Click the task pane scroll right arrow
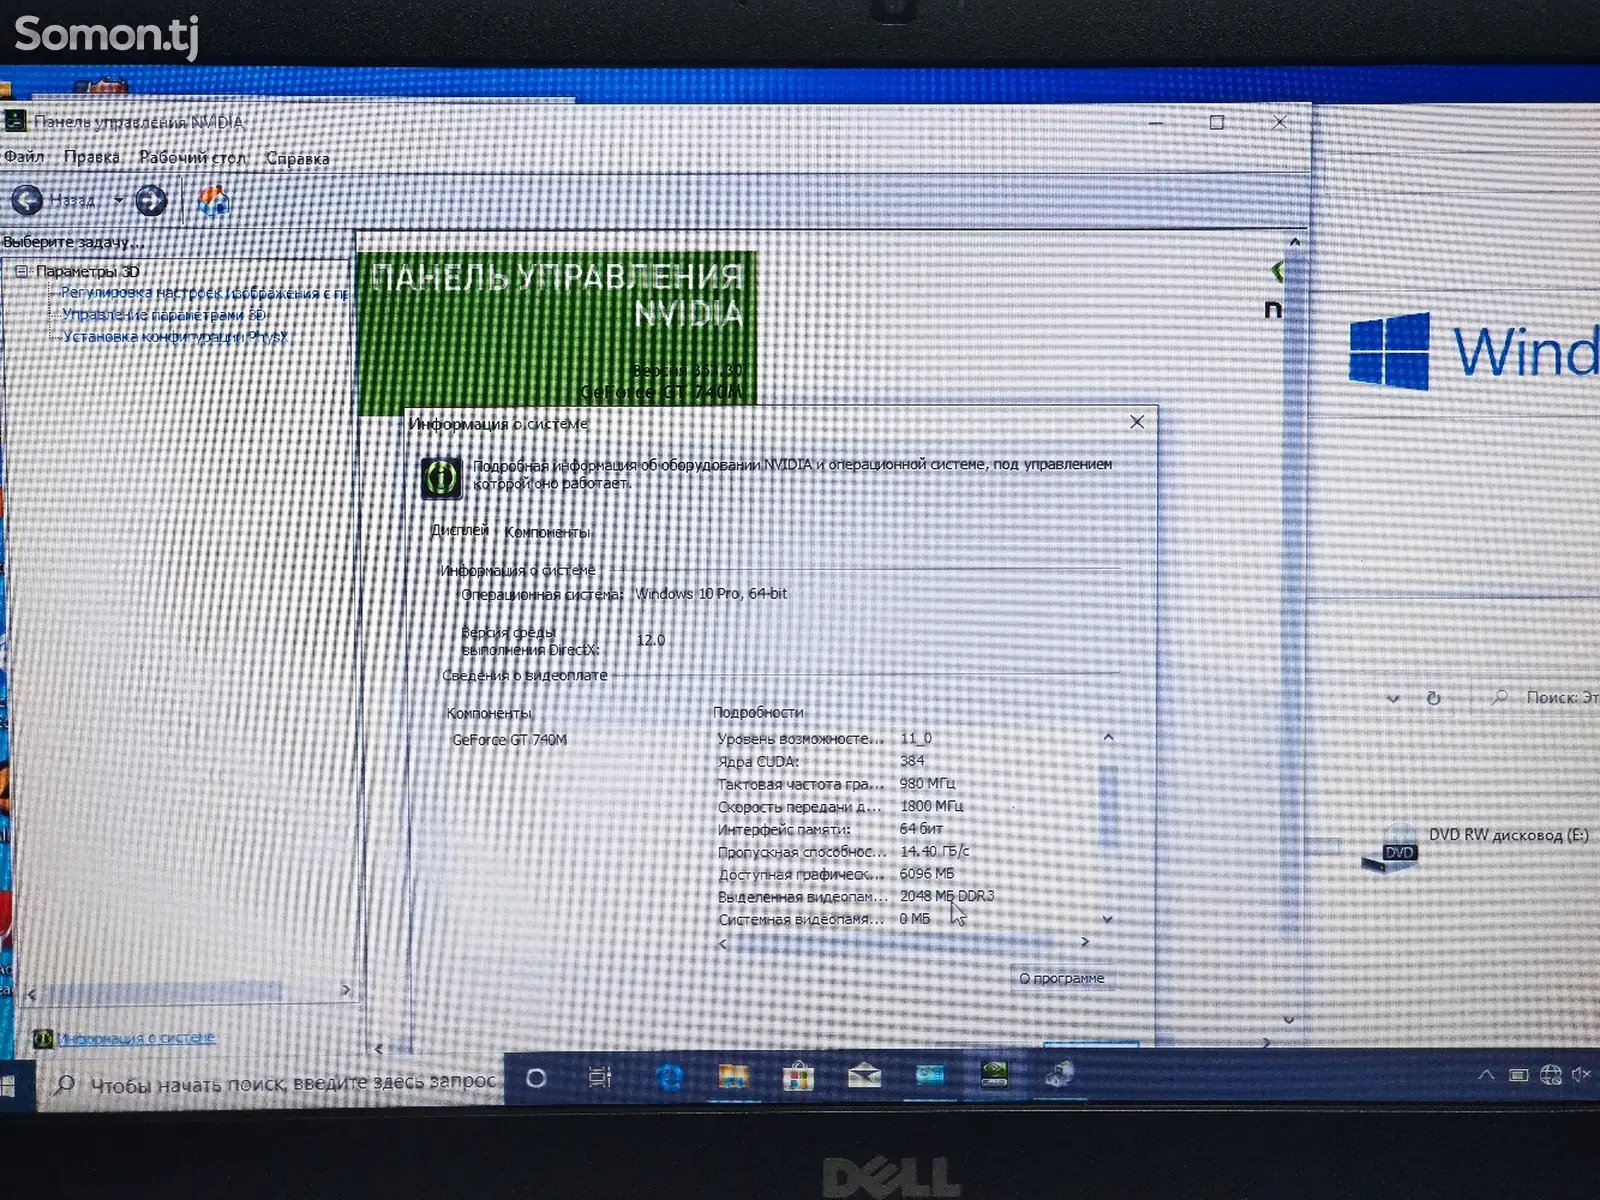1600x1200 pixels. pyautogui.click(x=346, y=990)
